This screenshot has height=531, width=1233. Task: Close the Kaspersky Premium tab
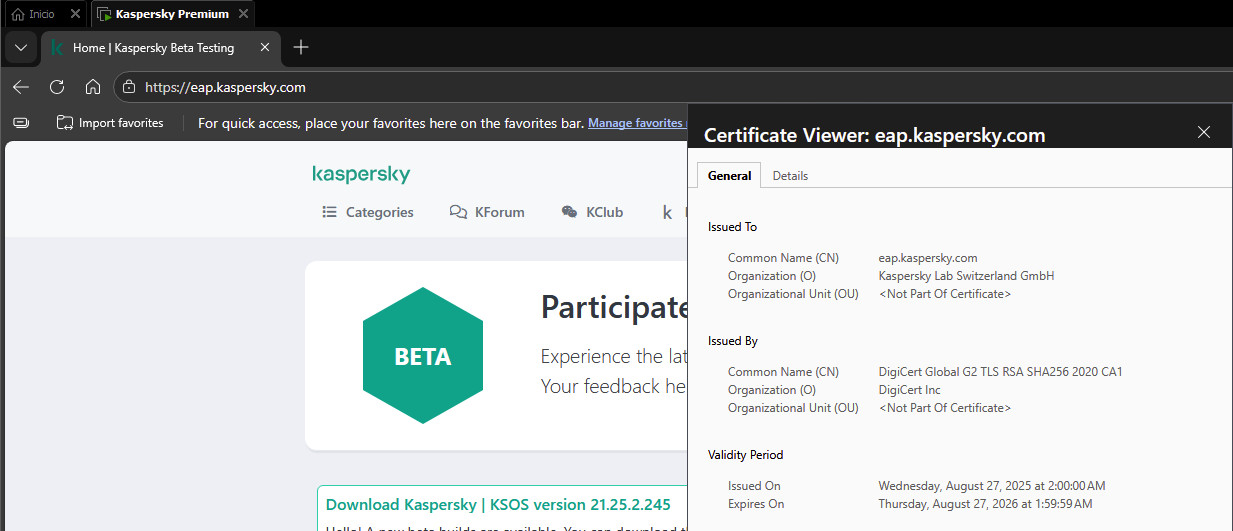pyautogui.click(x=243, y=14)
